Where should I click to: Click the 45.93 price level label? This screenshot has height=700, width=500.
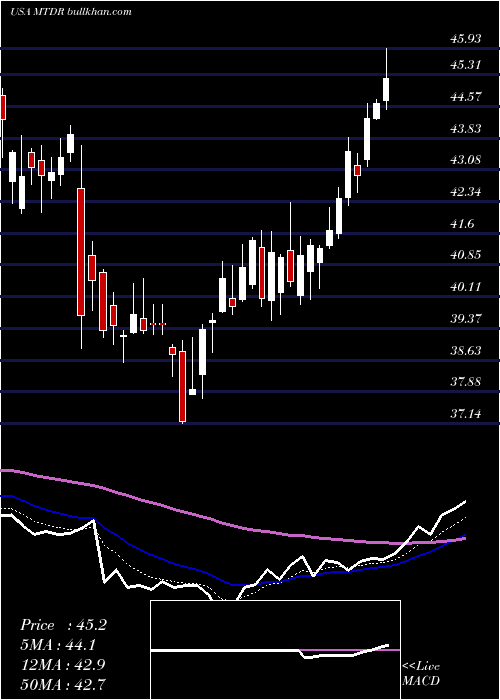[x=466, y=39]
